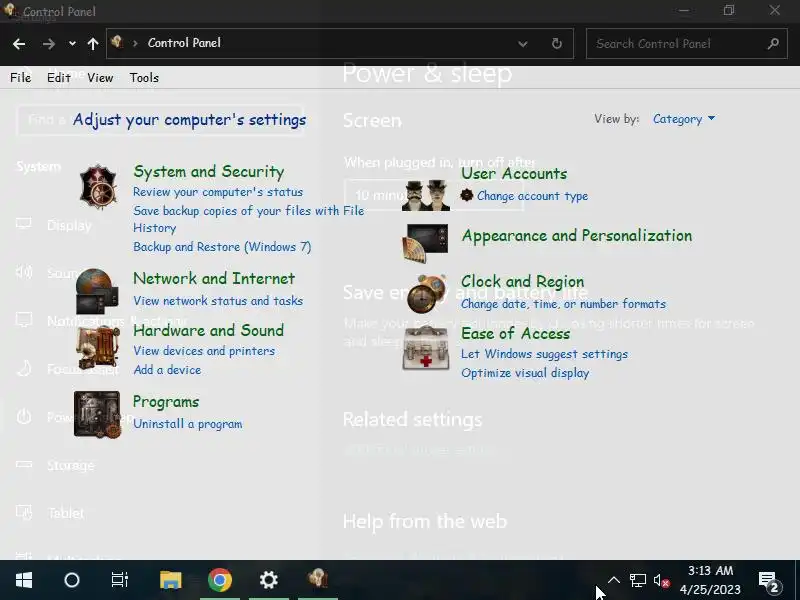
Task: Click Review your computer's status
Action: coord(218,192)
